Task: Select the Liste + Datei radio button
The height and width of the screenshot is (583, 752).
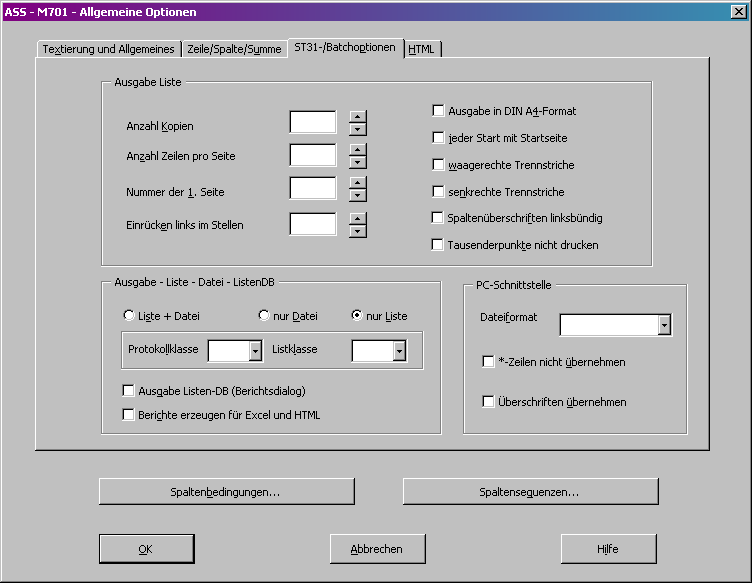Action: (129, 316)
